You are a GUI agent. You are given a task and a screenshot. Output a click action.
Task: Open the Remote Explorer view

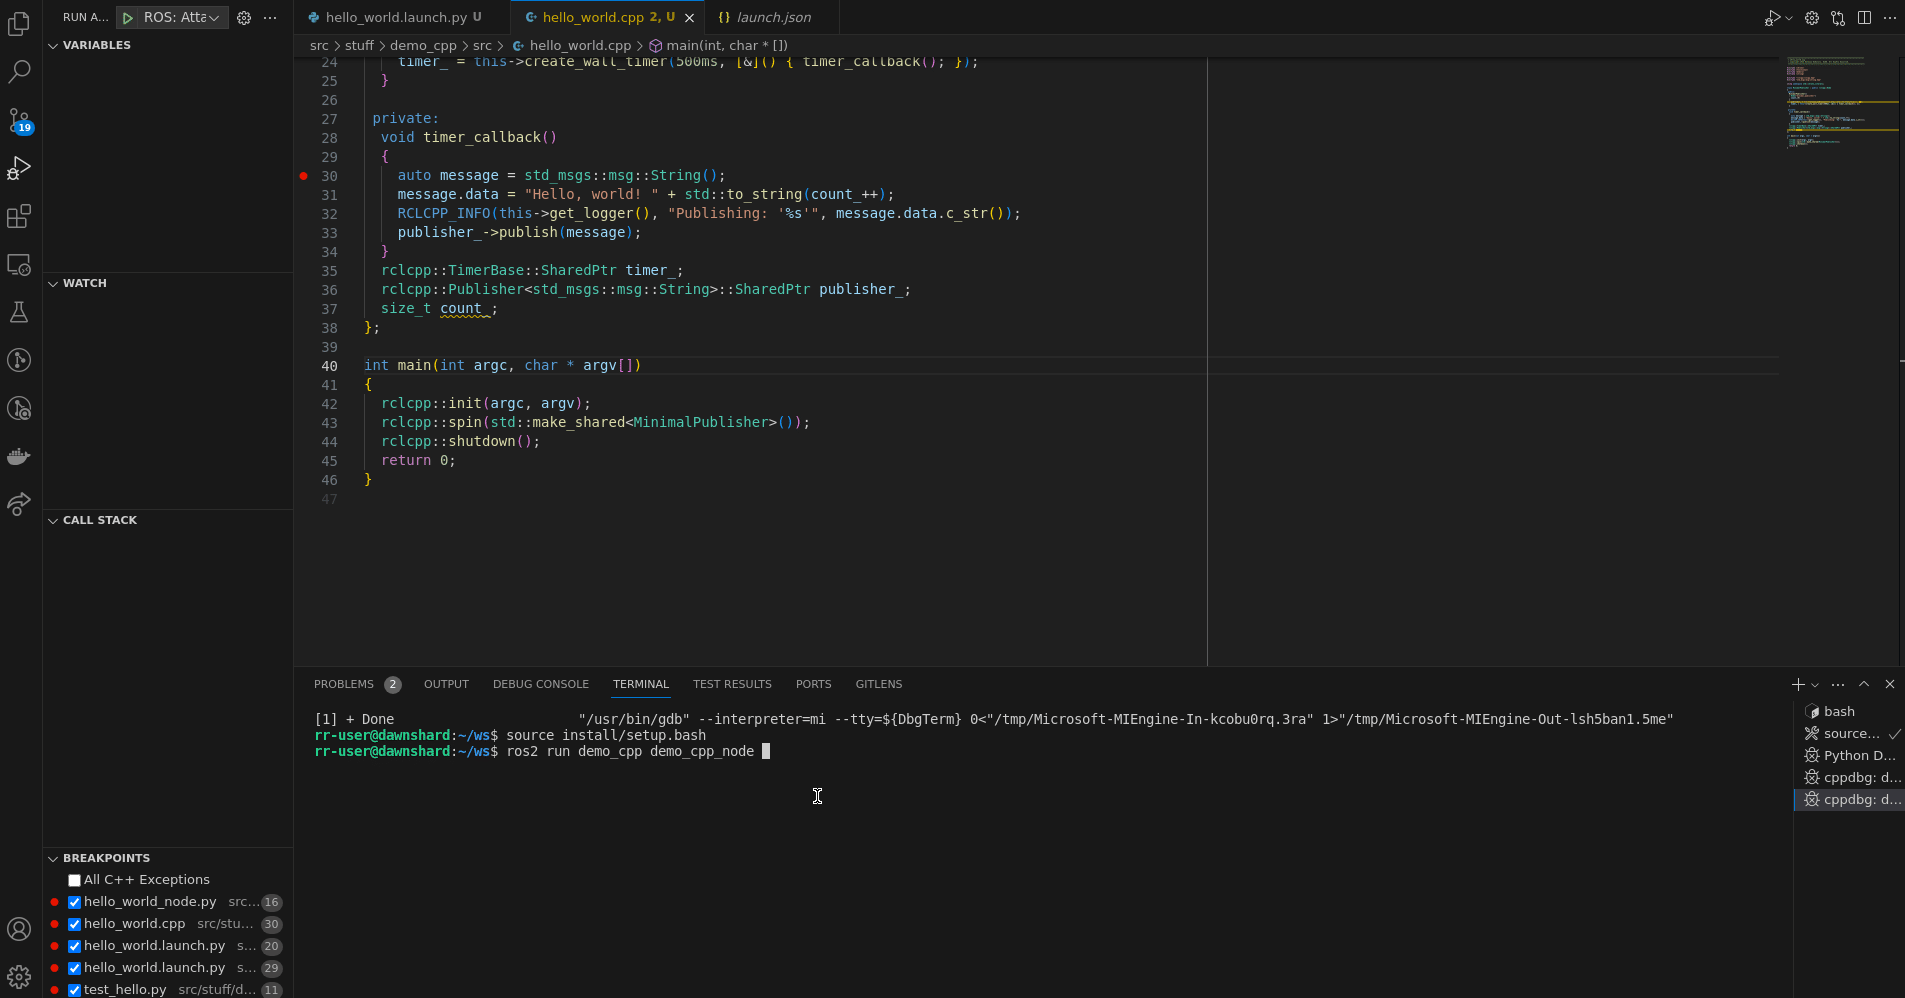pyautogui.click(x=19, y=265)
